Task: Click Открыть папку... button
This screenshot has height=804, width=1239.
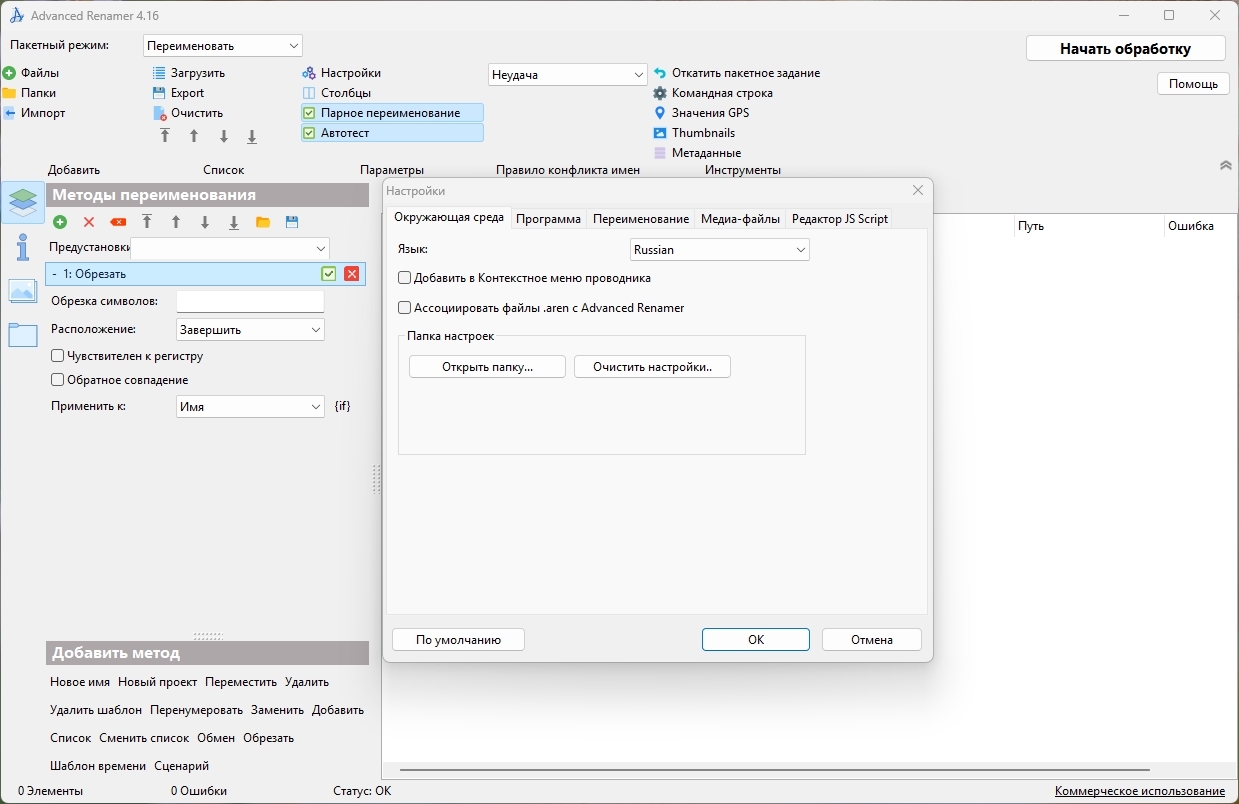Action: coord(487,367)
